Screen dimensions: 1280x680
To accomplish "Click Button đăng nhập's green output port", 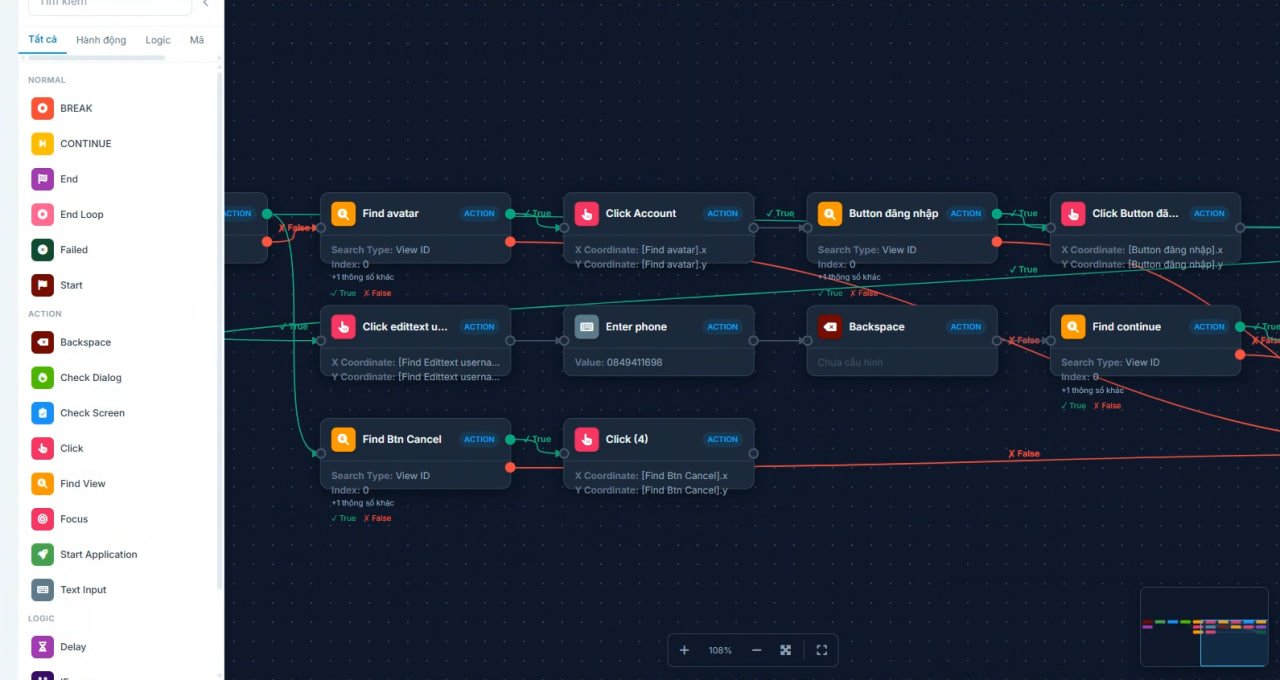I will pos(997,214).
